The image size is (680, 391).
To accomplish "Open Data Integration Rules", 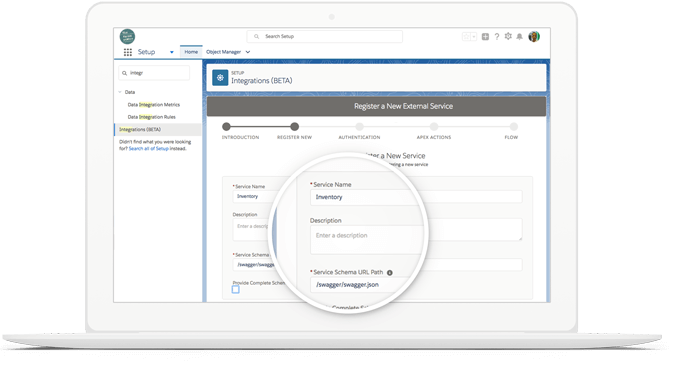I will (151, 117).
